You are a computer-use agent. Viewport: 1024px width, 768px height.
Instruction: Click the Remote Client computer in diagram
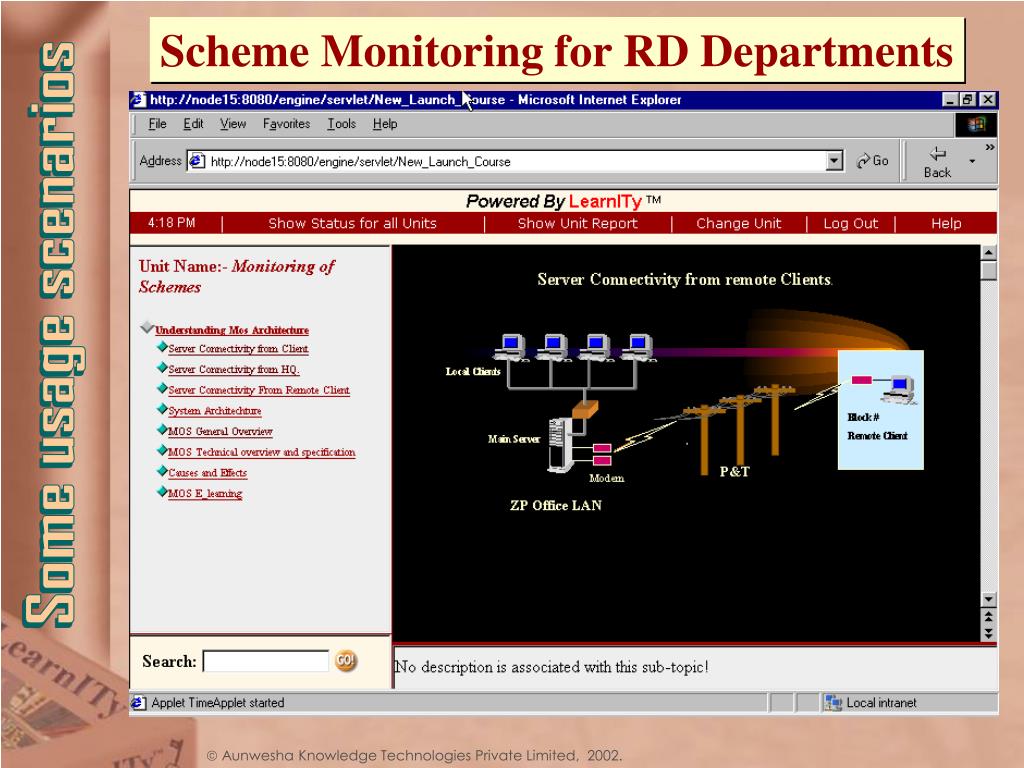point(898,390)
